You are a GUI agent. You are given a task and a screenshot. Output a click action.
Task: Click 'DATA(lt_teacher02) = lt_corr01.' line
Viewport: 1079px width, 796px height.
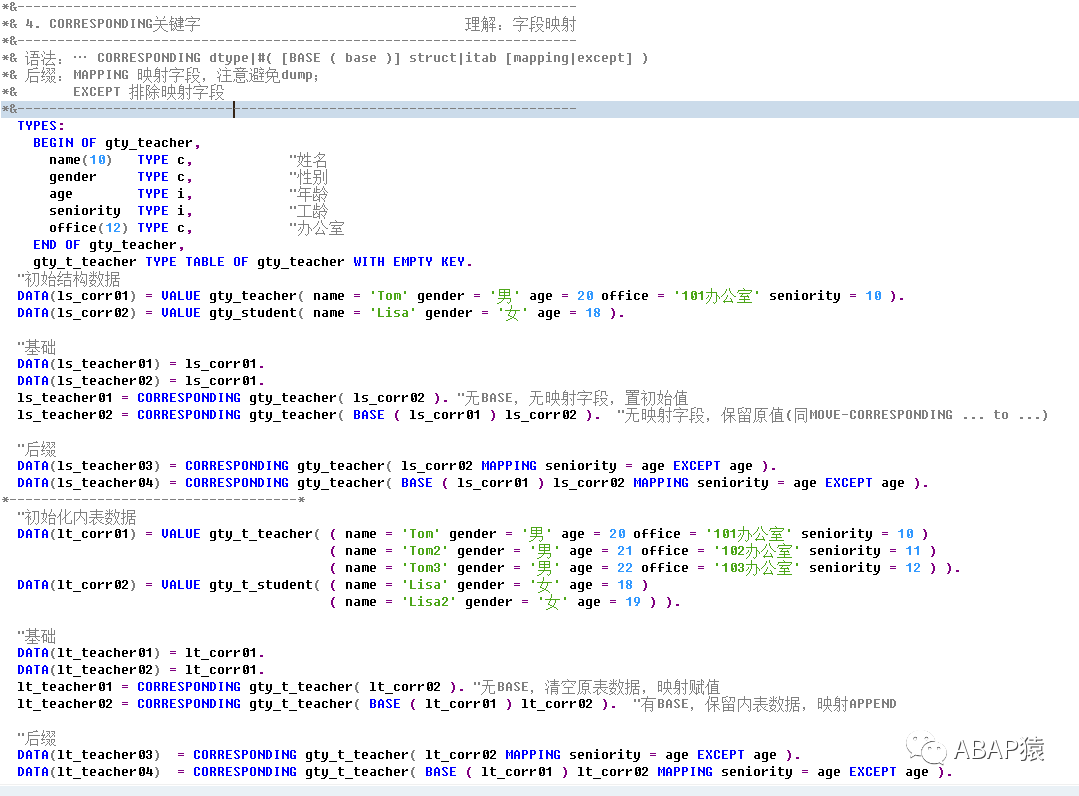click(x=141, y=670)
